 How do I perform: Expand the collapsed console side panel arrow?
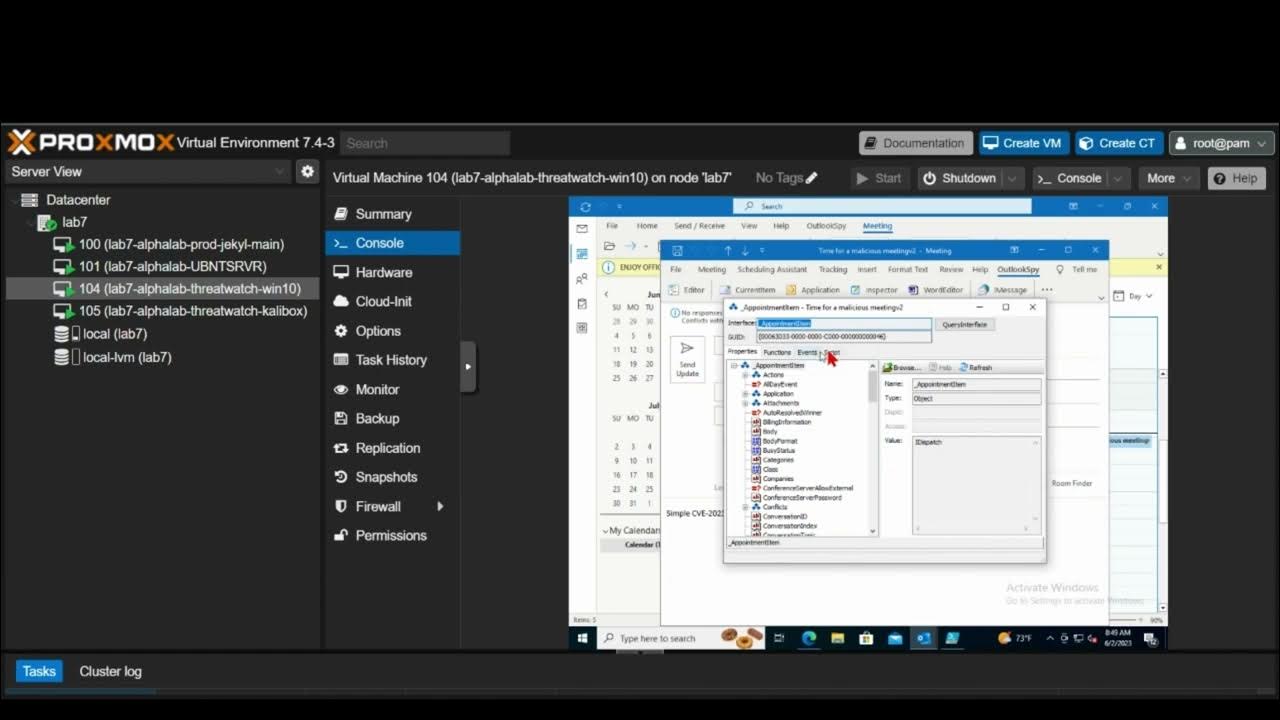click(467, 367)
